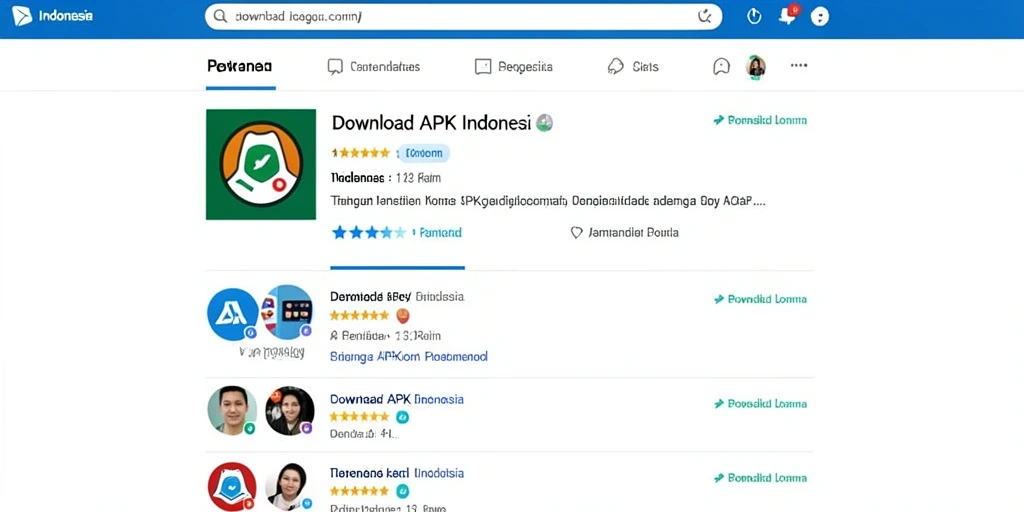Click the blue star rating row
The width and height of the screenshot is (1024, 512).
369,232
